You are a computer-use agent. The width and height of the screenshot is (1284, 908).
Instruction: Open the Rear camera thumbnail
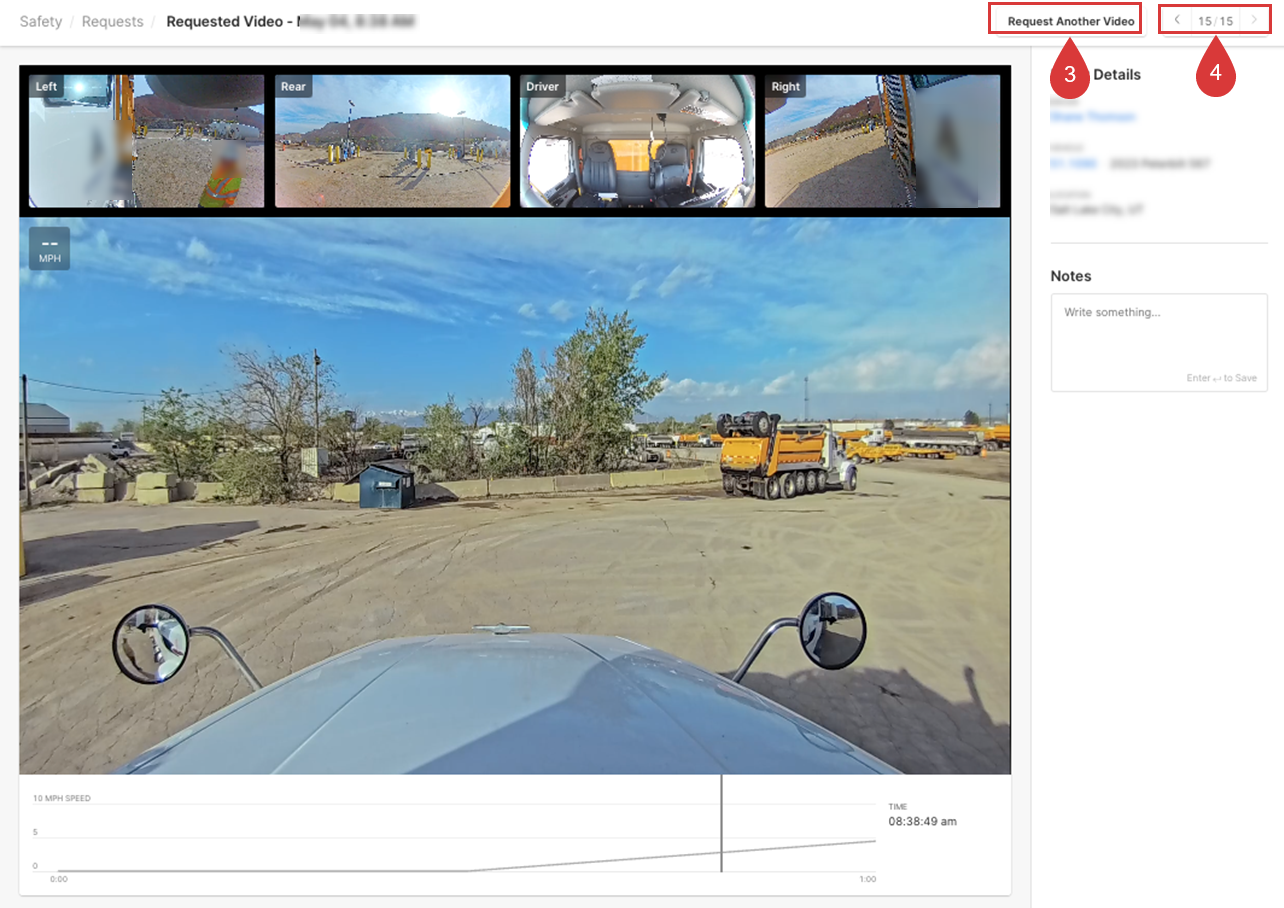point(392,141)
